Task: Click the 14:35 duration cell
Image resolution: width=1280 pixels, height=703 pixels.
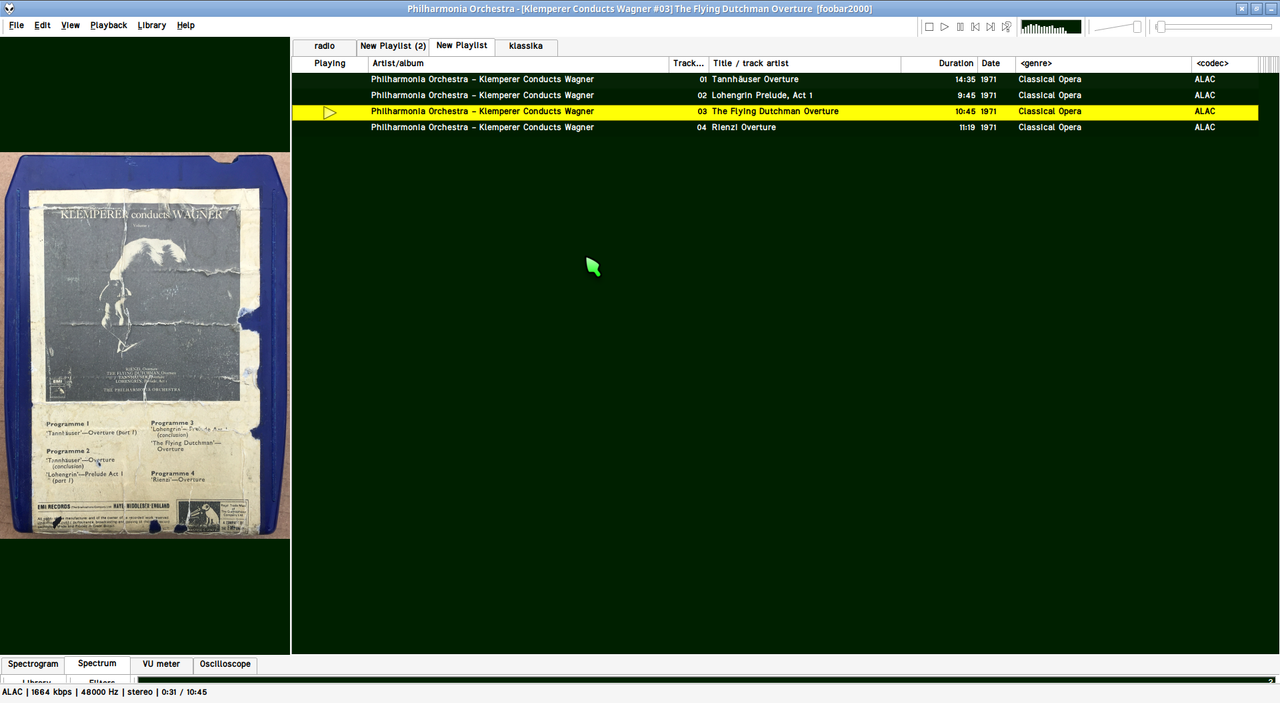Action: click(x=964, y=80)
